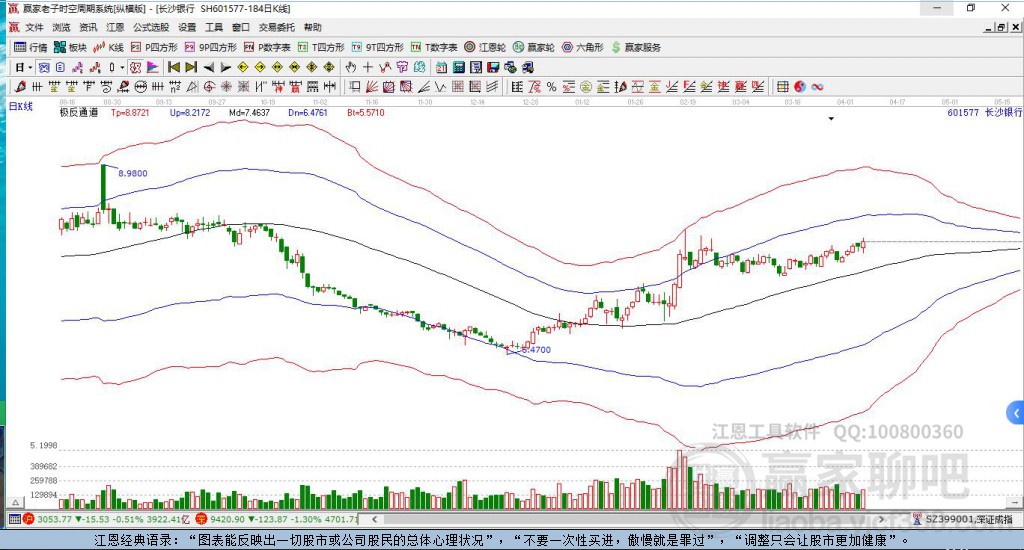
Task: Click the grid table icon
Action: click(x=782, y=86)
